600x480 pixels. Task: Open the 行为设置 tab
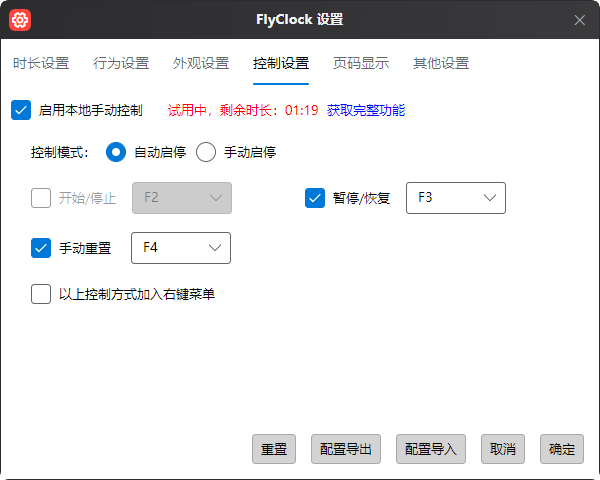(x=121, y=63)
